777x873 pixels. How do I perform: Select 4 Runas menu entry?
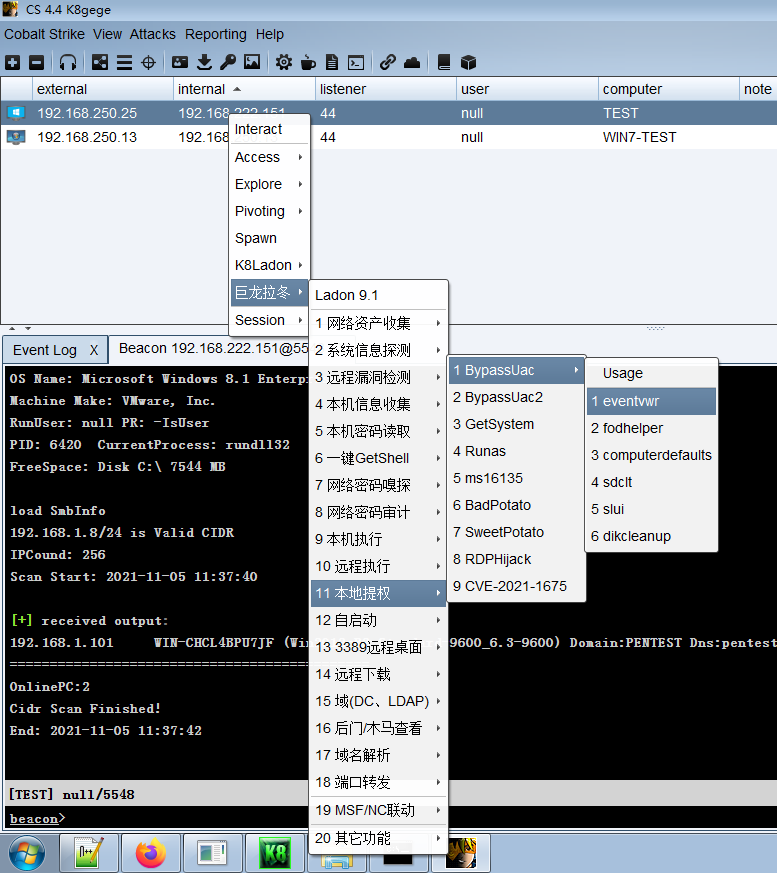pos(516,452)
